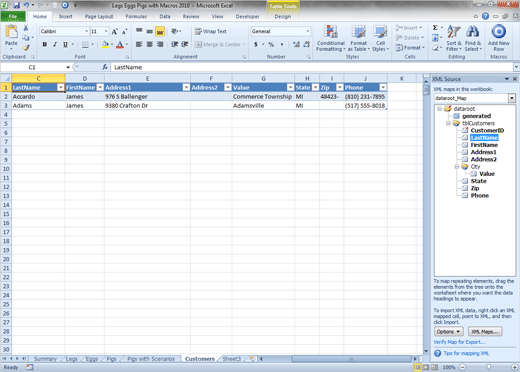Click the Insert Function fx icon

click(x=105, y=67)
